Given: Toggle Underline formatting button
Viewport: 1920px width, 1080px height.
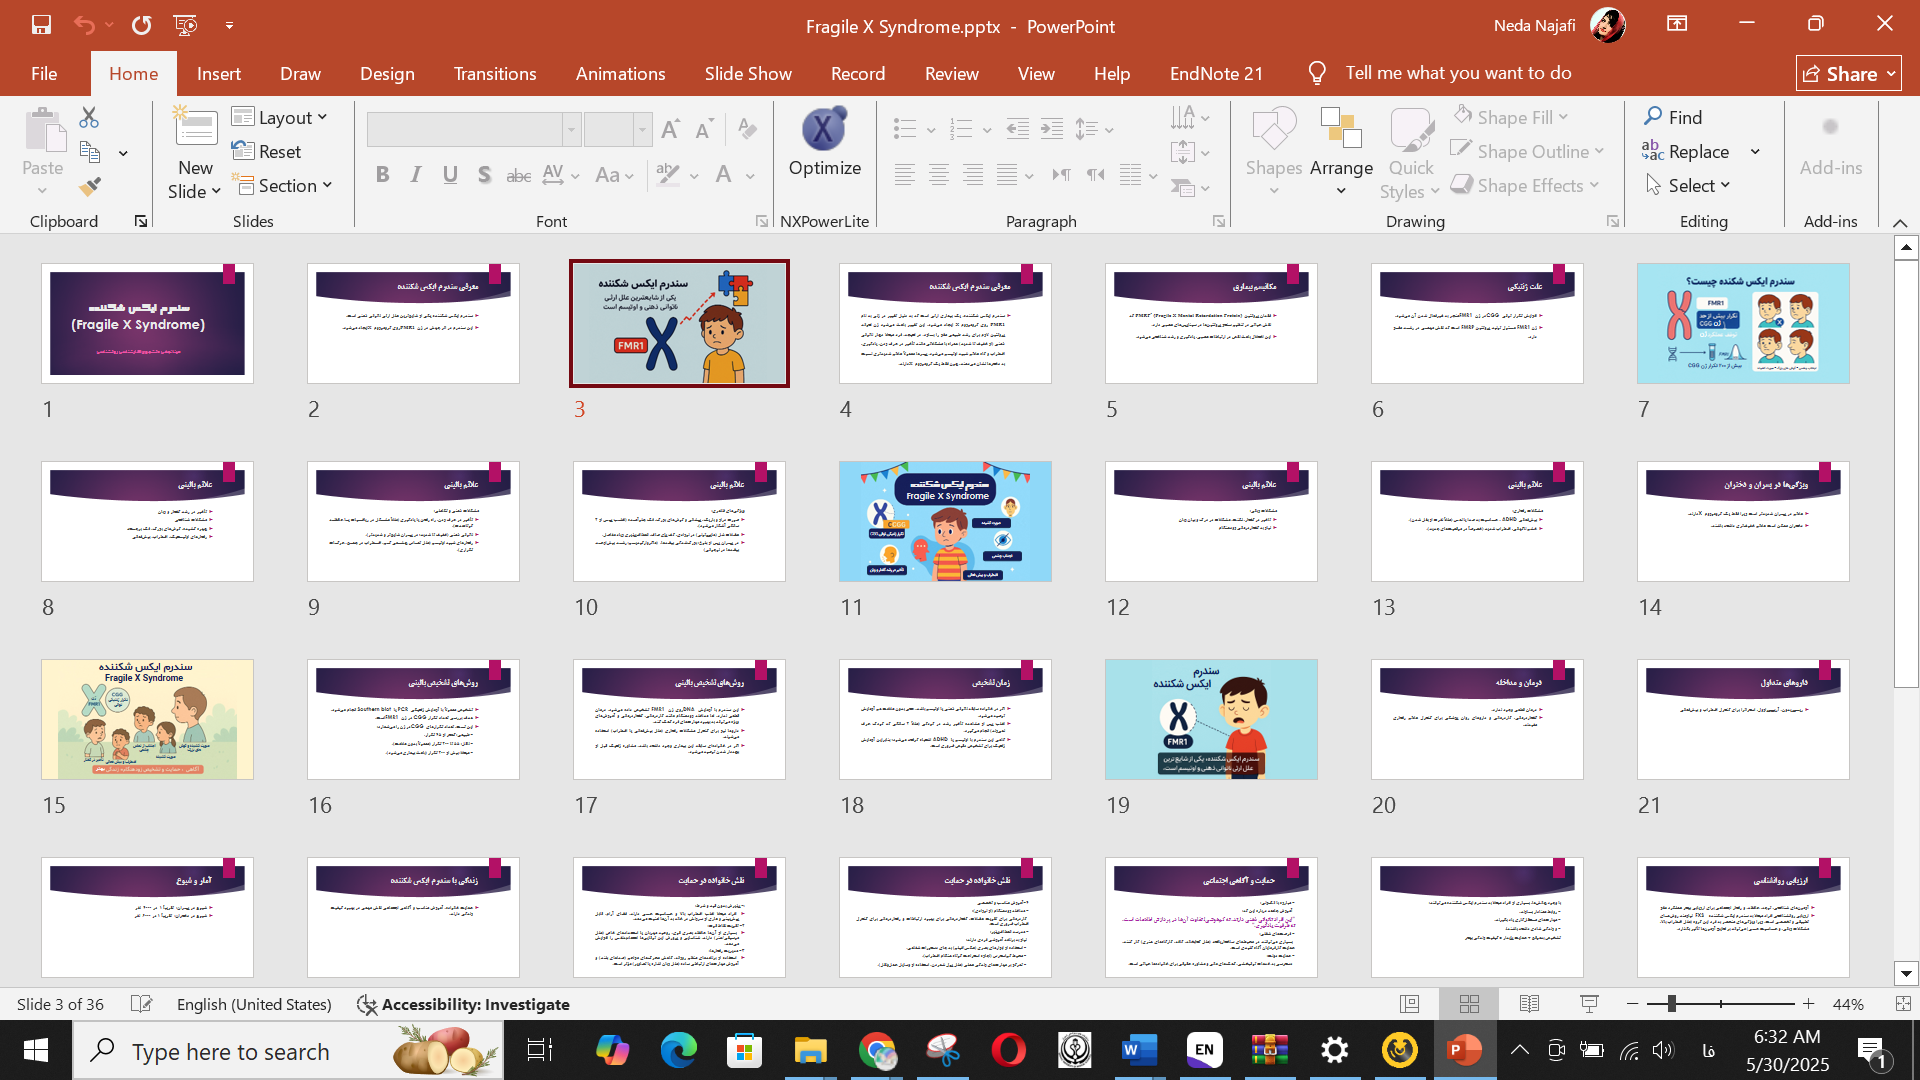Looking at the screenshot, I should (450, 175).
